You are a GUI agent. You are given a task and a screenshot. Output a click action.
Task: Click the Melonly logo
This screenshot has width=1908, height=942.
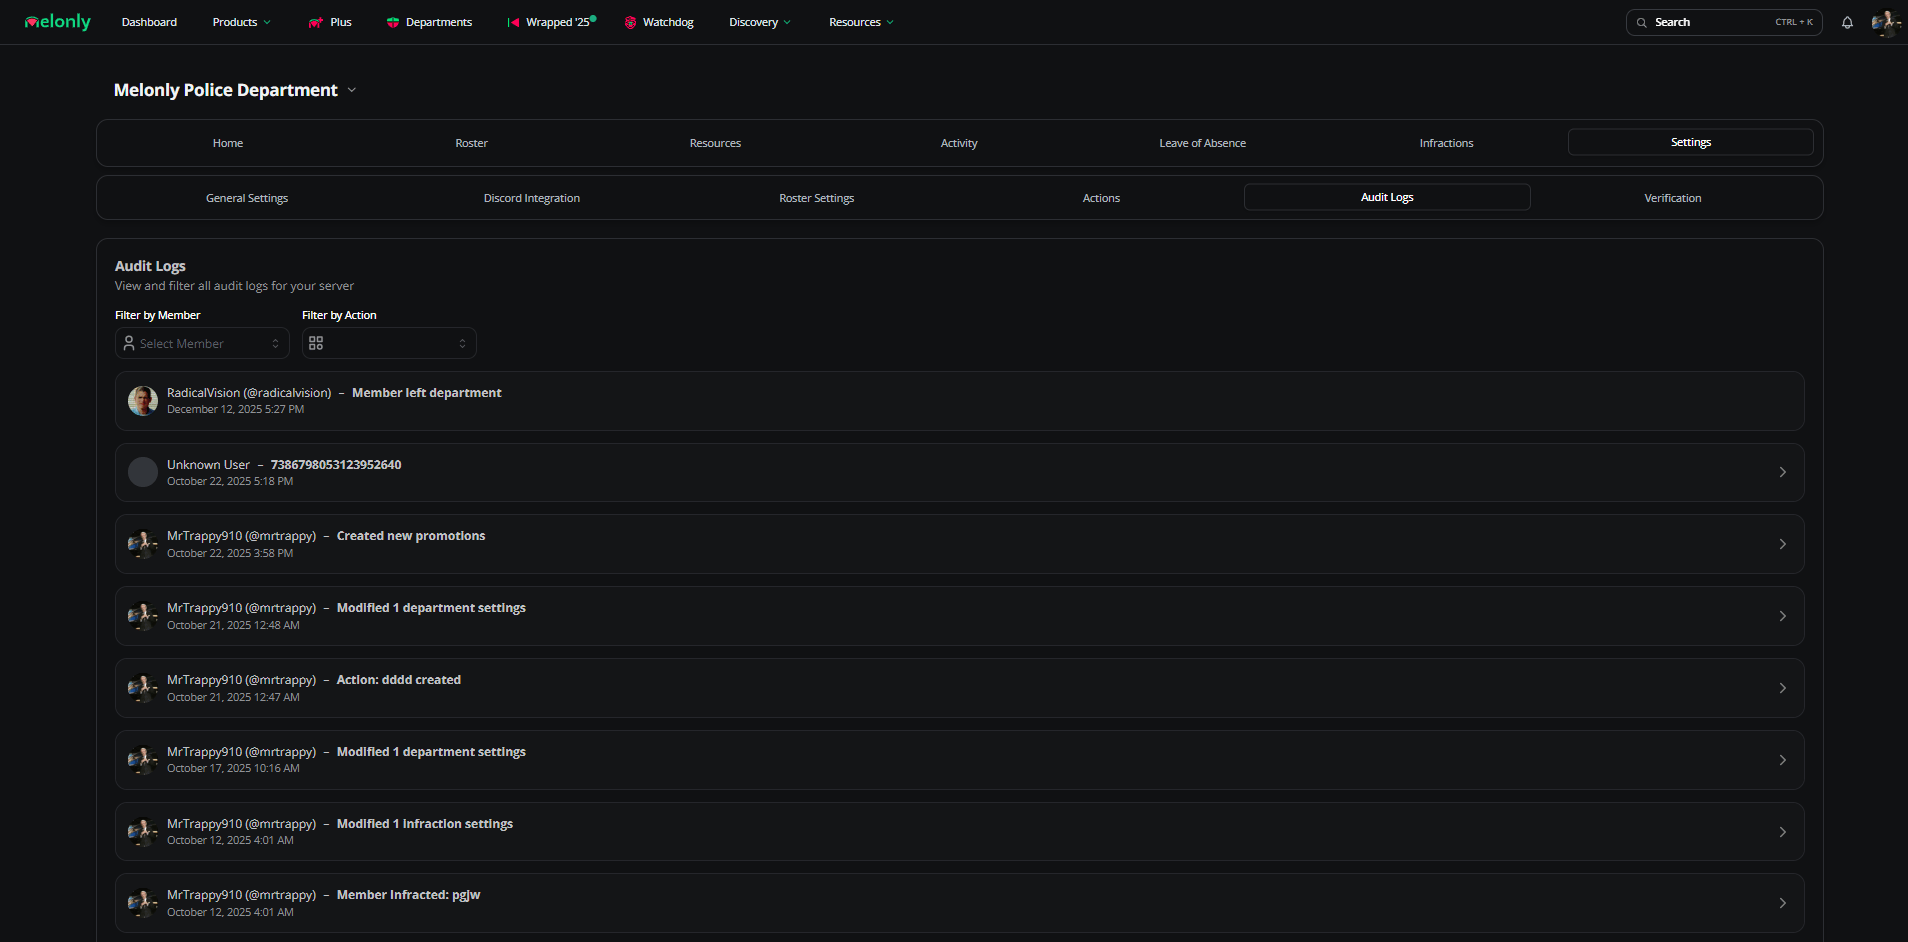[58, 22]
